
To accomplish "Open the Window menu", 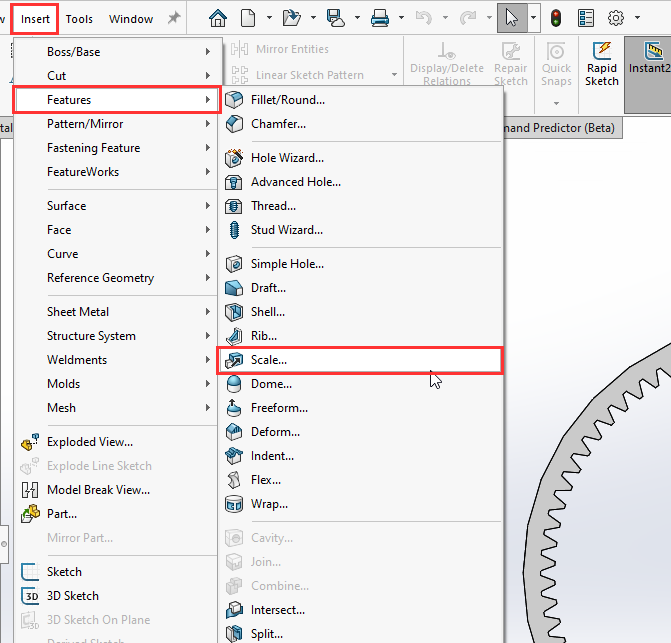I will tap(131, 19).
